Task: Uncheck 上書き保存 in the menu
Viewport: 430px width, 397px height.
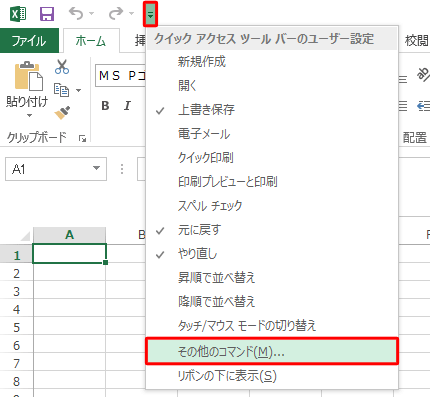Action: pos(272,110)
